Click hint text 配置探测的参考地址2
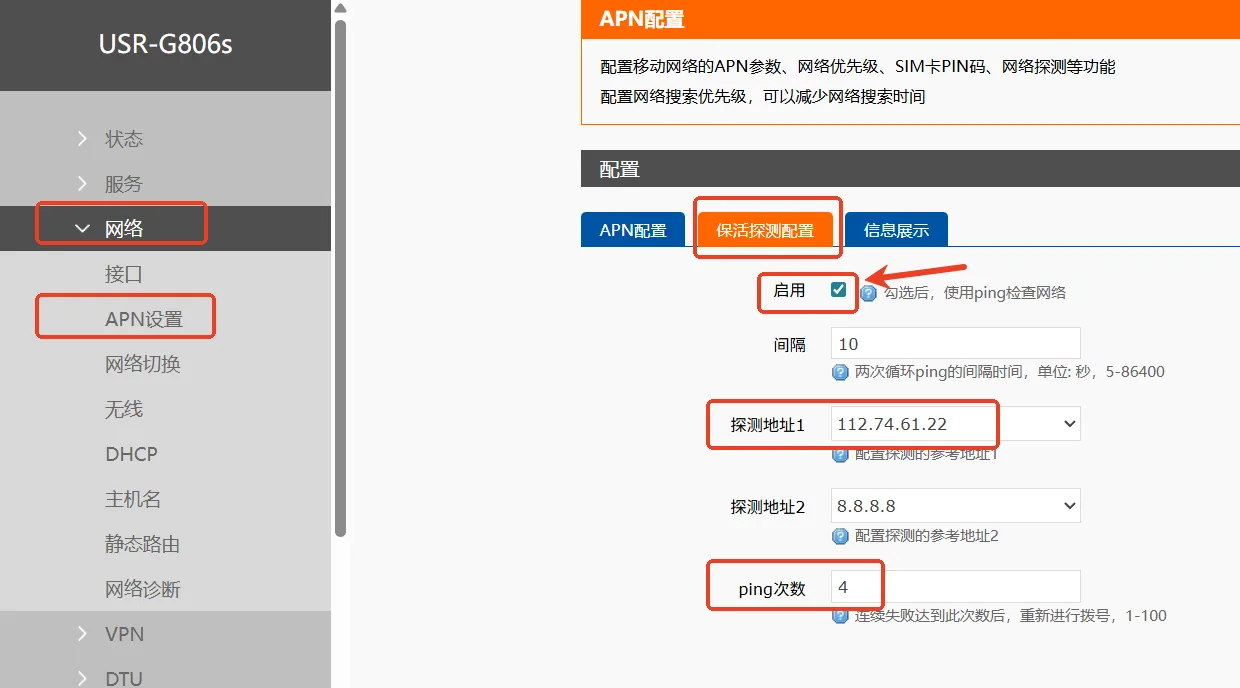This screenshot has width=1240, height=688. tap(927, 536)
